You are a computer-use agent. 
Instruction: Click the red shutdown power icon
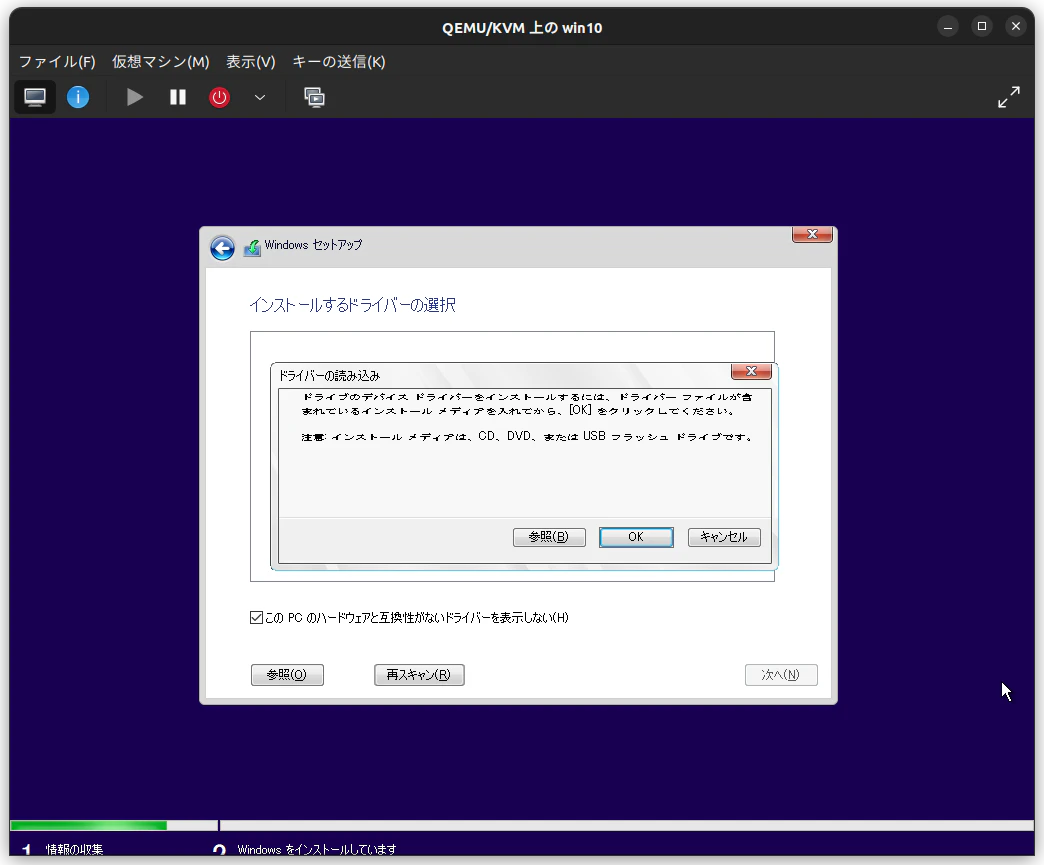click(219, 97)
